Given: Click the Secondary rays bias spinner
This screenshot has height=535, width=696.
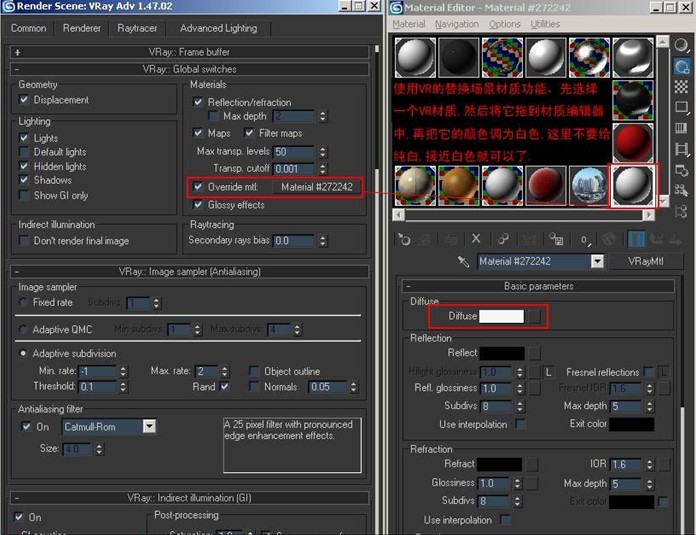Looking at the screenshot, I should 323,241.
